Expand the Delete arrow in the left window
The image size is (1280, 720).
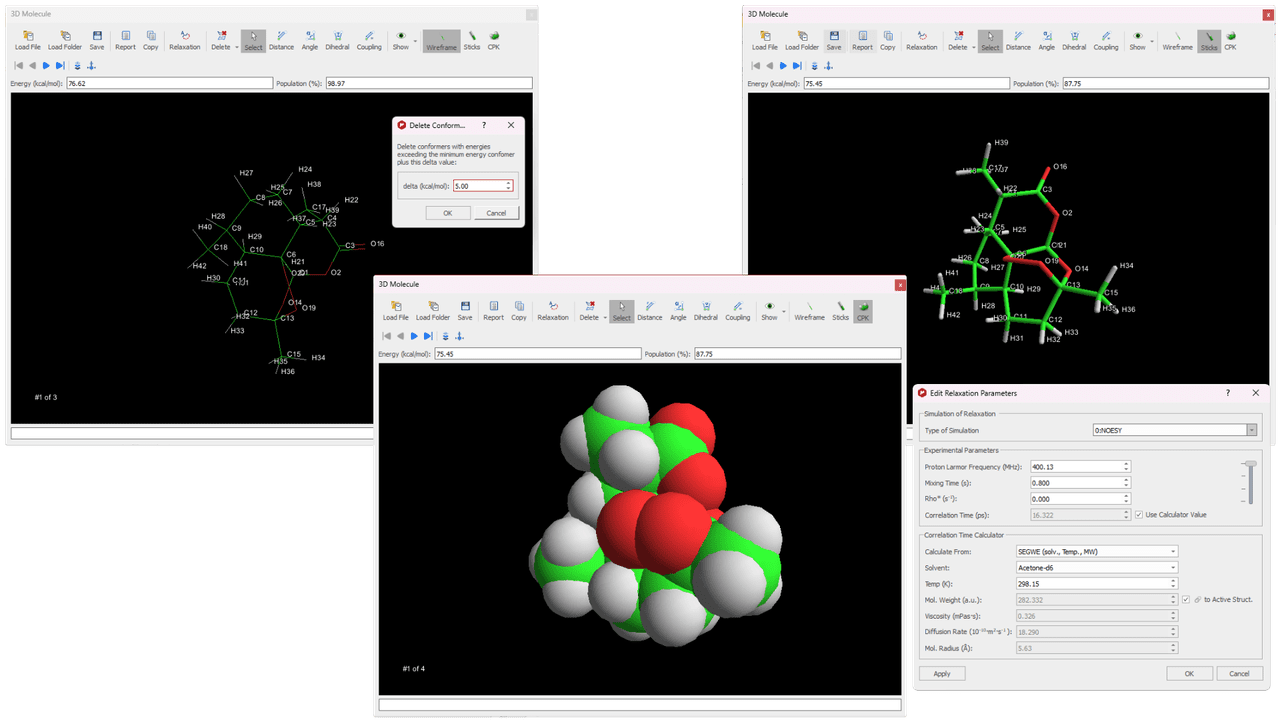pyautogui.click(x=236, y=47)
